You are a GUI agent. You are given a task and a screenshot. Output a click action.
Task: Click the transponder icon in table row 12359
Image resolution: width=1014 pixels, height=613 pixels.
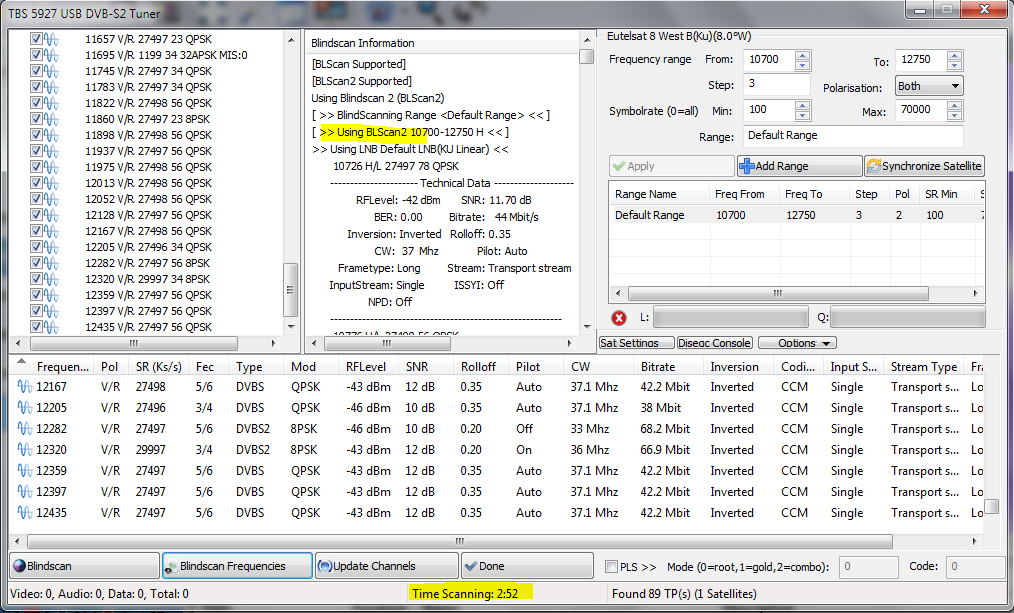click(25, 471)
